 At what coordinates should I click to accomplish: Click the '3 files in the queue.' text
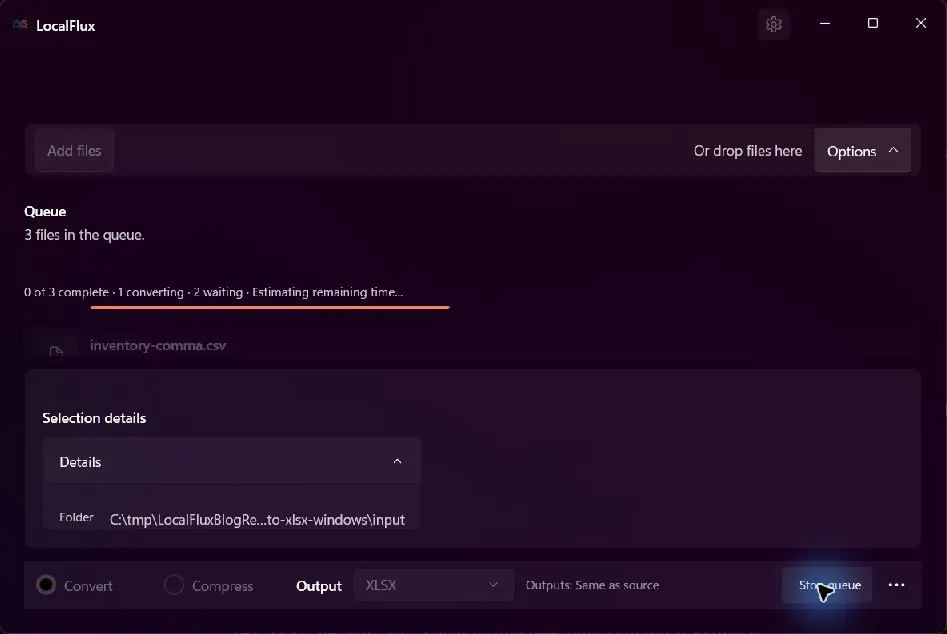(85, 235)
